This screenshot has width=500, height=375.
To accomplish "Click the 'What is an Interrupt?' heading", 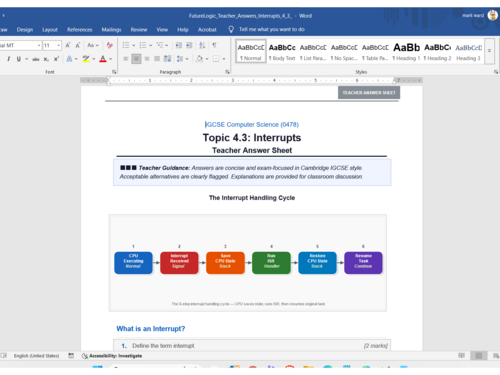I will coord(151,329).
